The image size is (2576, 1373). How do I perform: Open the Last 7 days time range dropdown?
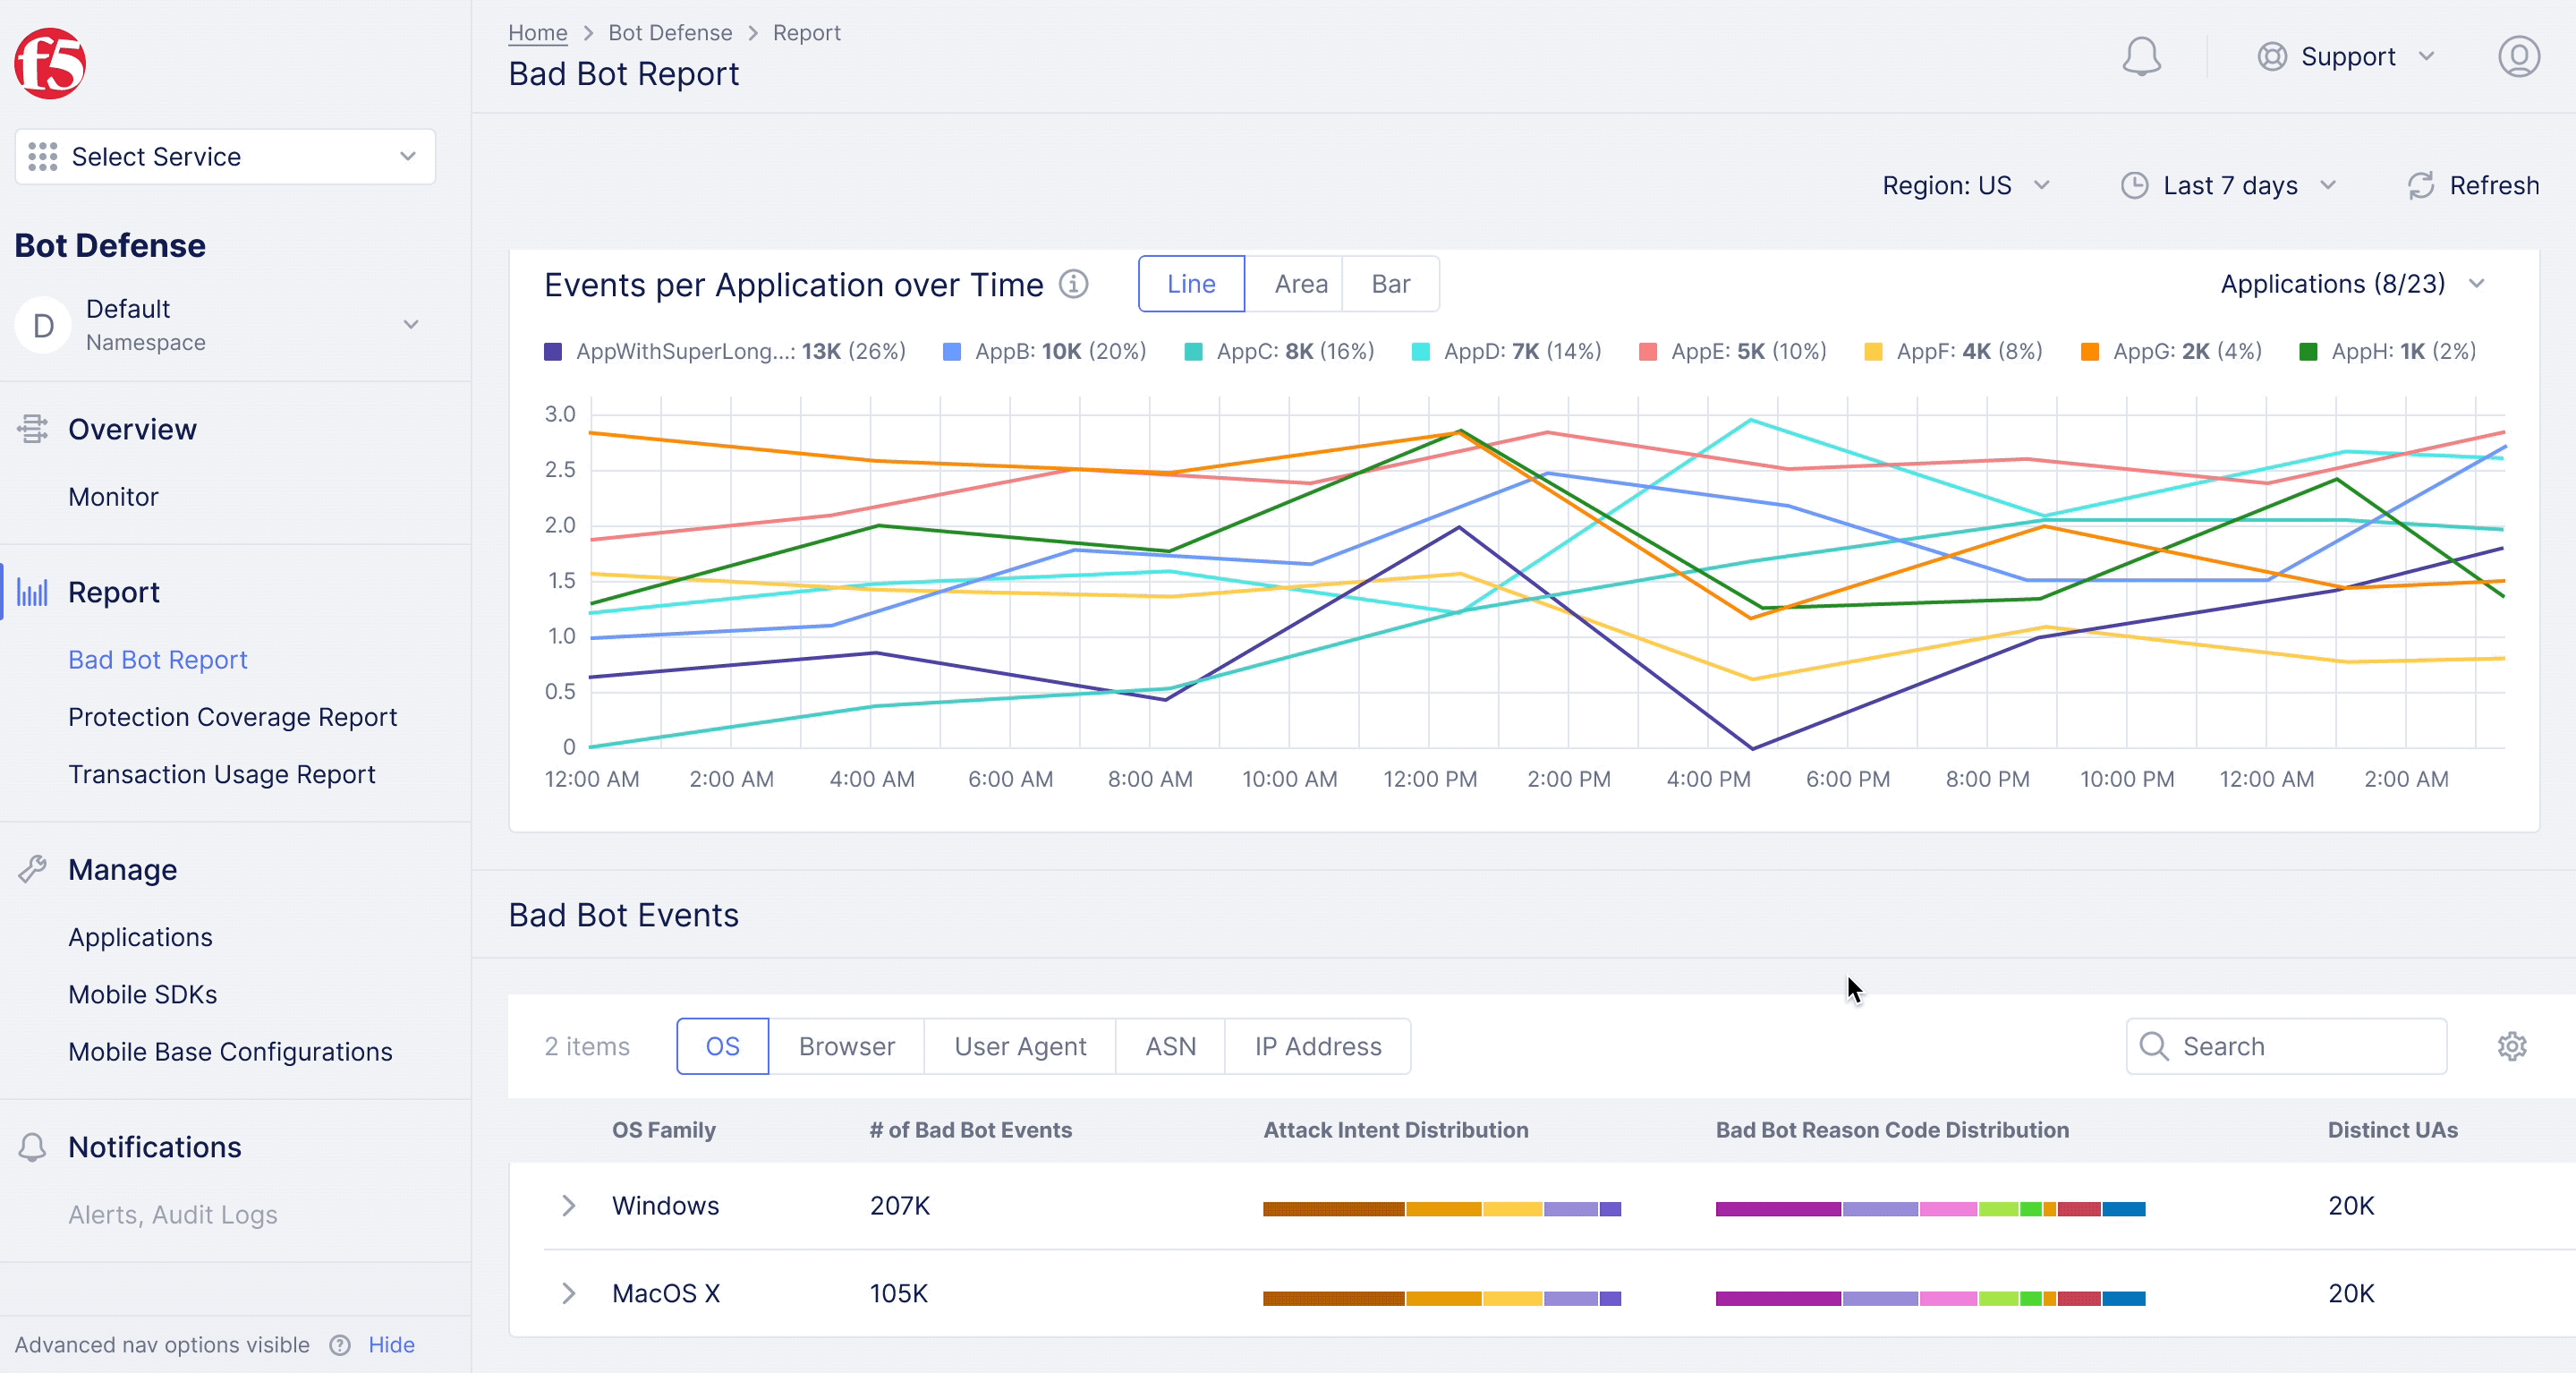[x=2229, y=186]
